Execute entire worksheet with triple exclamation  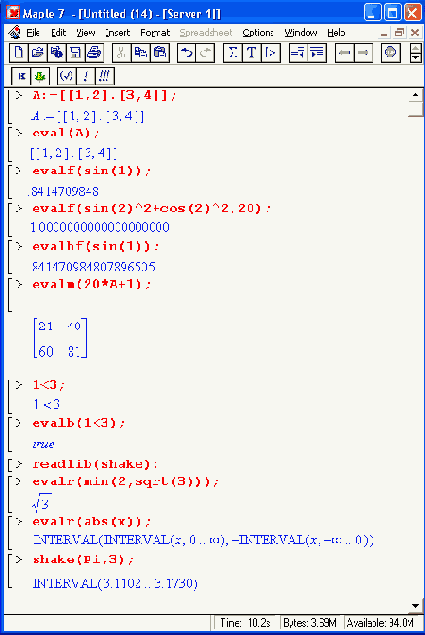coord(105,76)
